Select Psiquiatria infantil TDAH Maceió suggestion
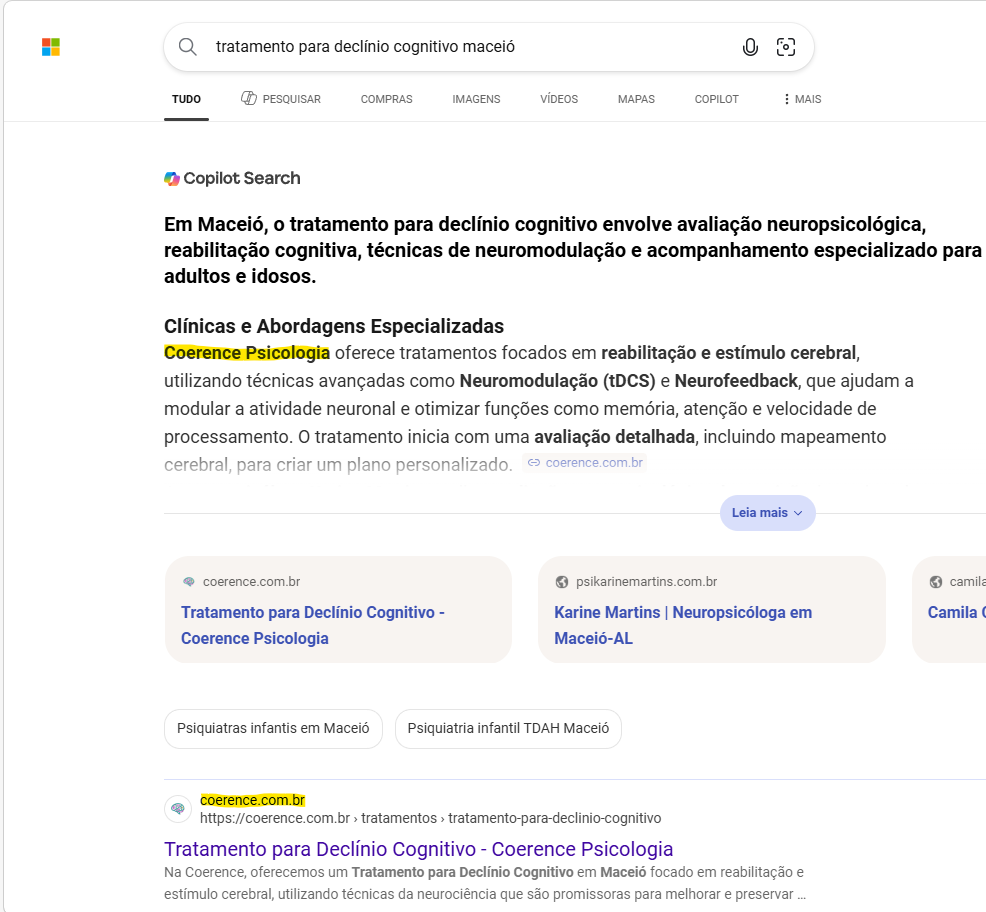The image size is (986, 912). [508, 728]
